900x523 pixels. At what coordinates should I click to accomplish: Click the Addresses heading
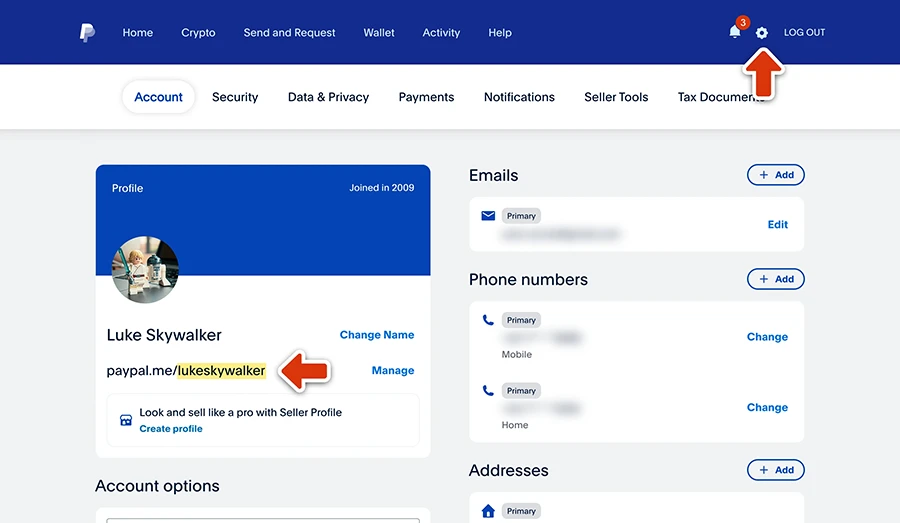(x=509, y=471)
